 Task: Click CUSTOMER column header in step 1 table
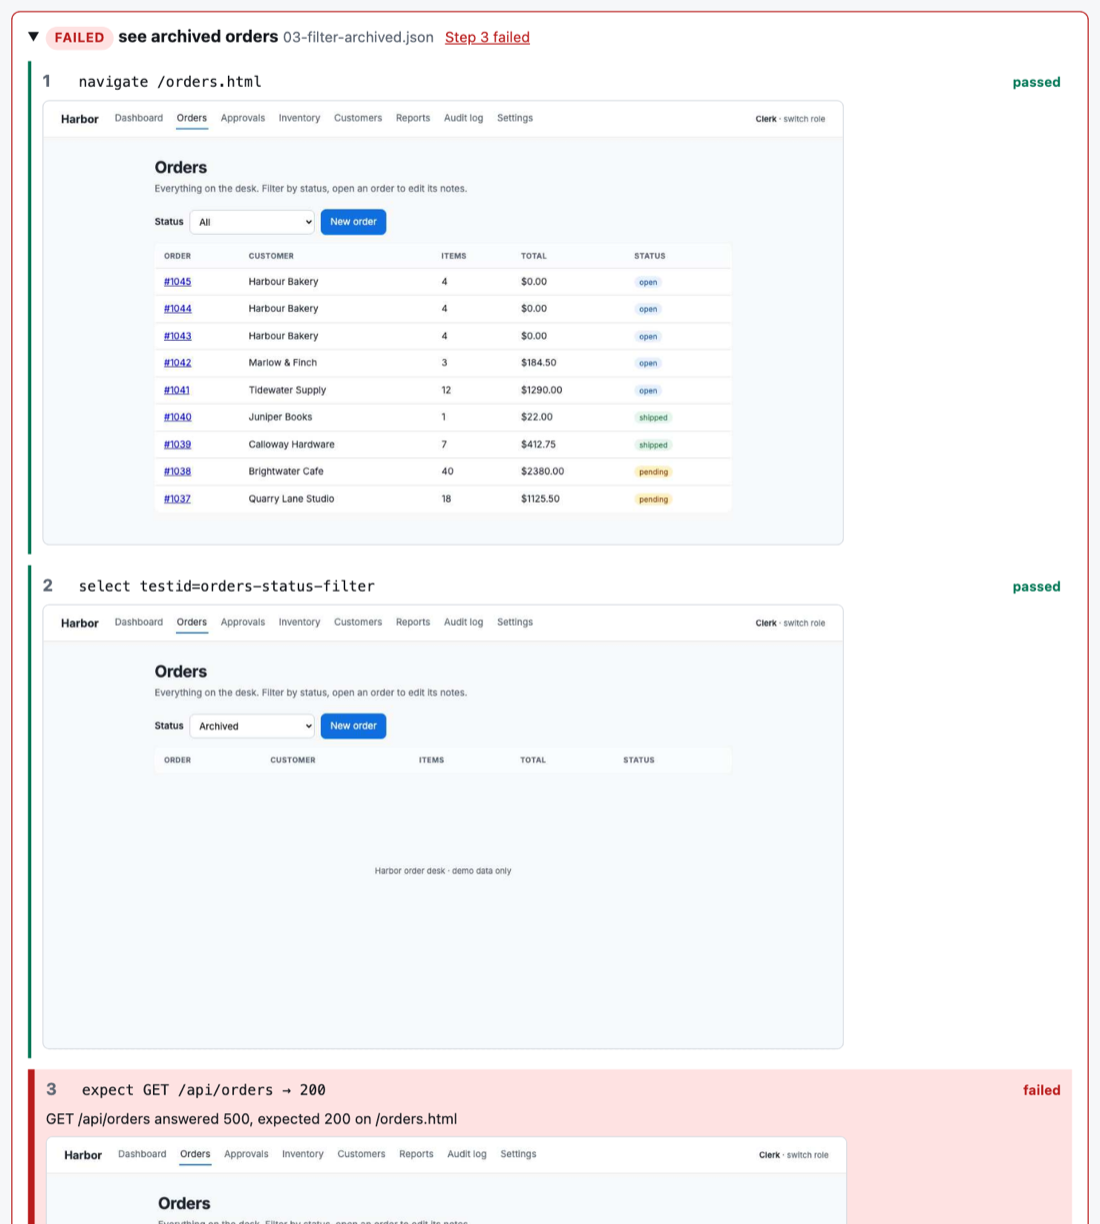point(271,256)
